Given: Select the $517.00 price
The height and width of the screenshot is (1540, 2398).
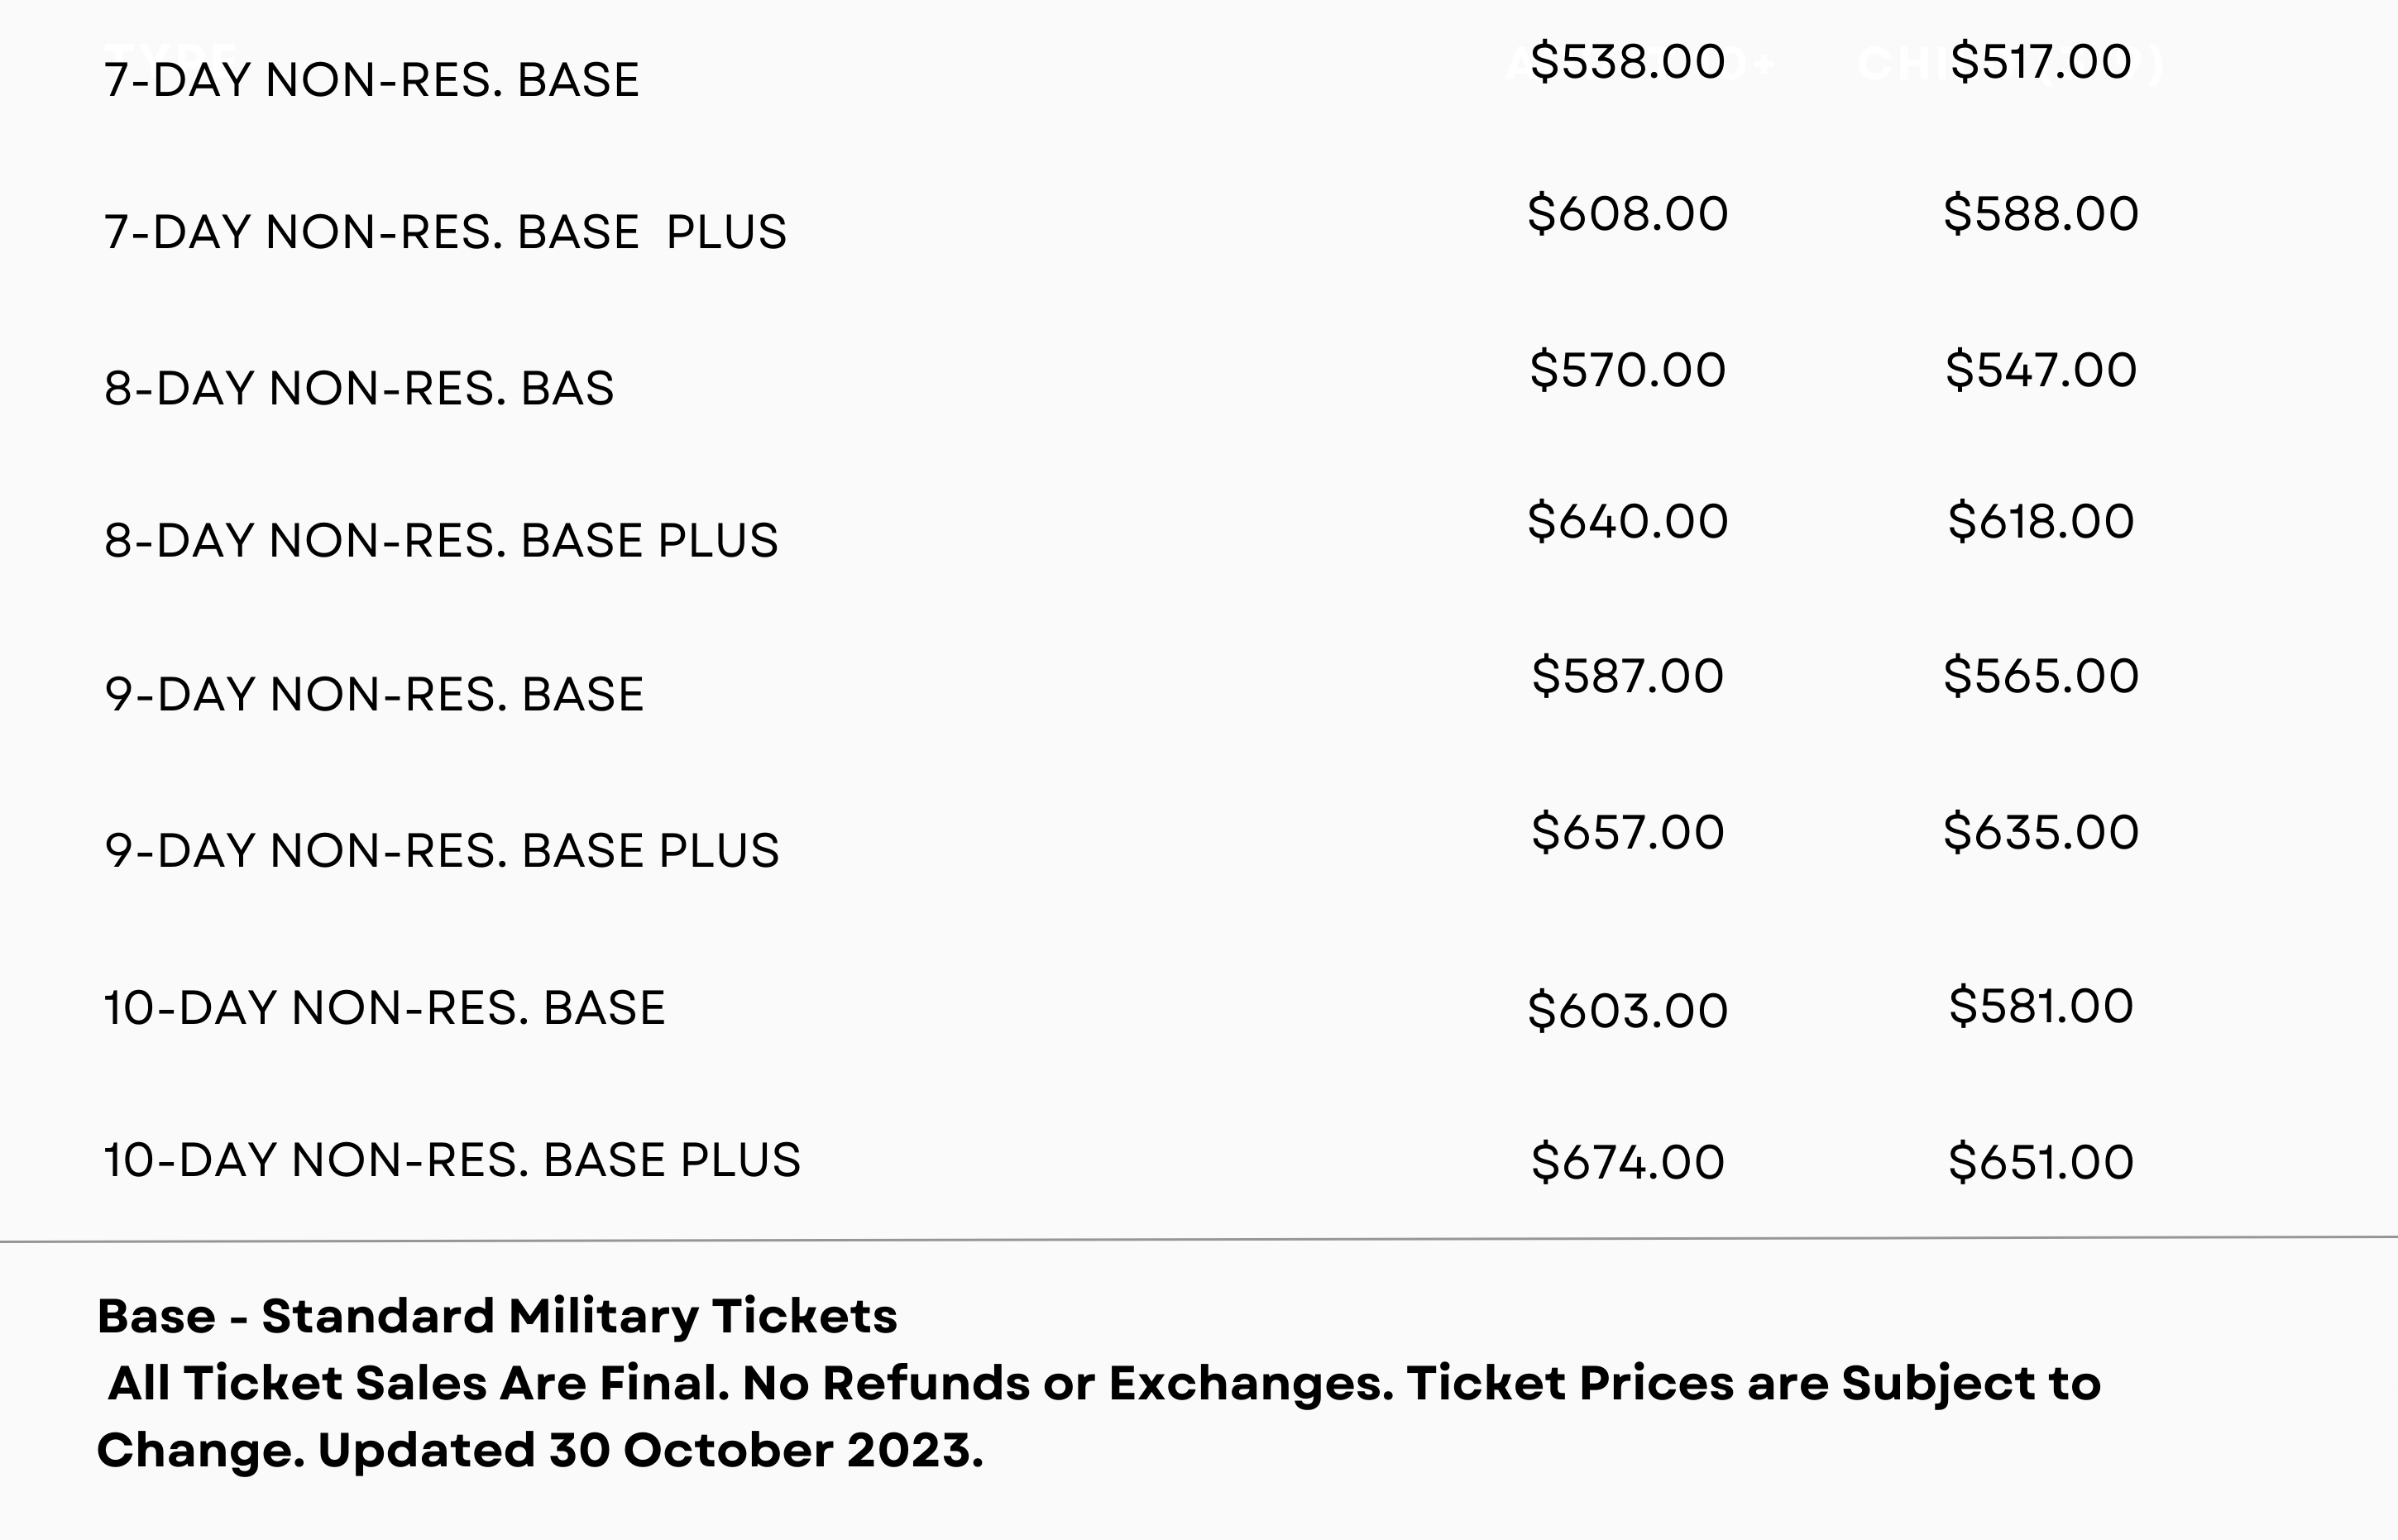Looking at the screenshot, I should click(2040, 62).
